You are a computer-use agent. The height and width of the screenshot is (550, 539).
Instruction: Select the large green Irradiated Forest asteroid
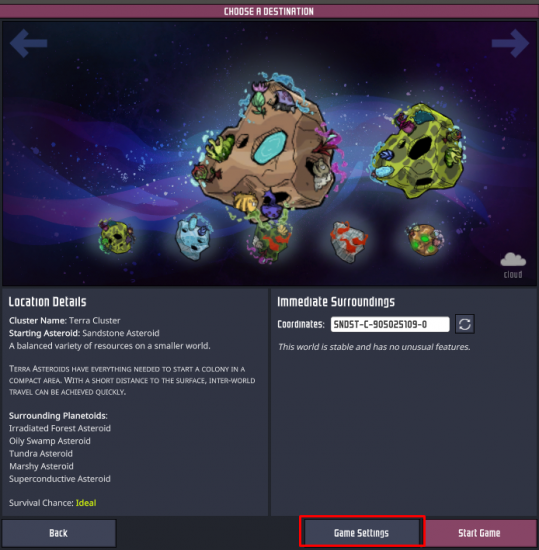[x=419, y=150]
